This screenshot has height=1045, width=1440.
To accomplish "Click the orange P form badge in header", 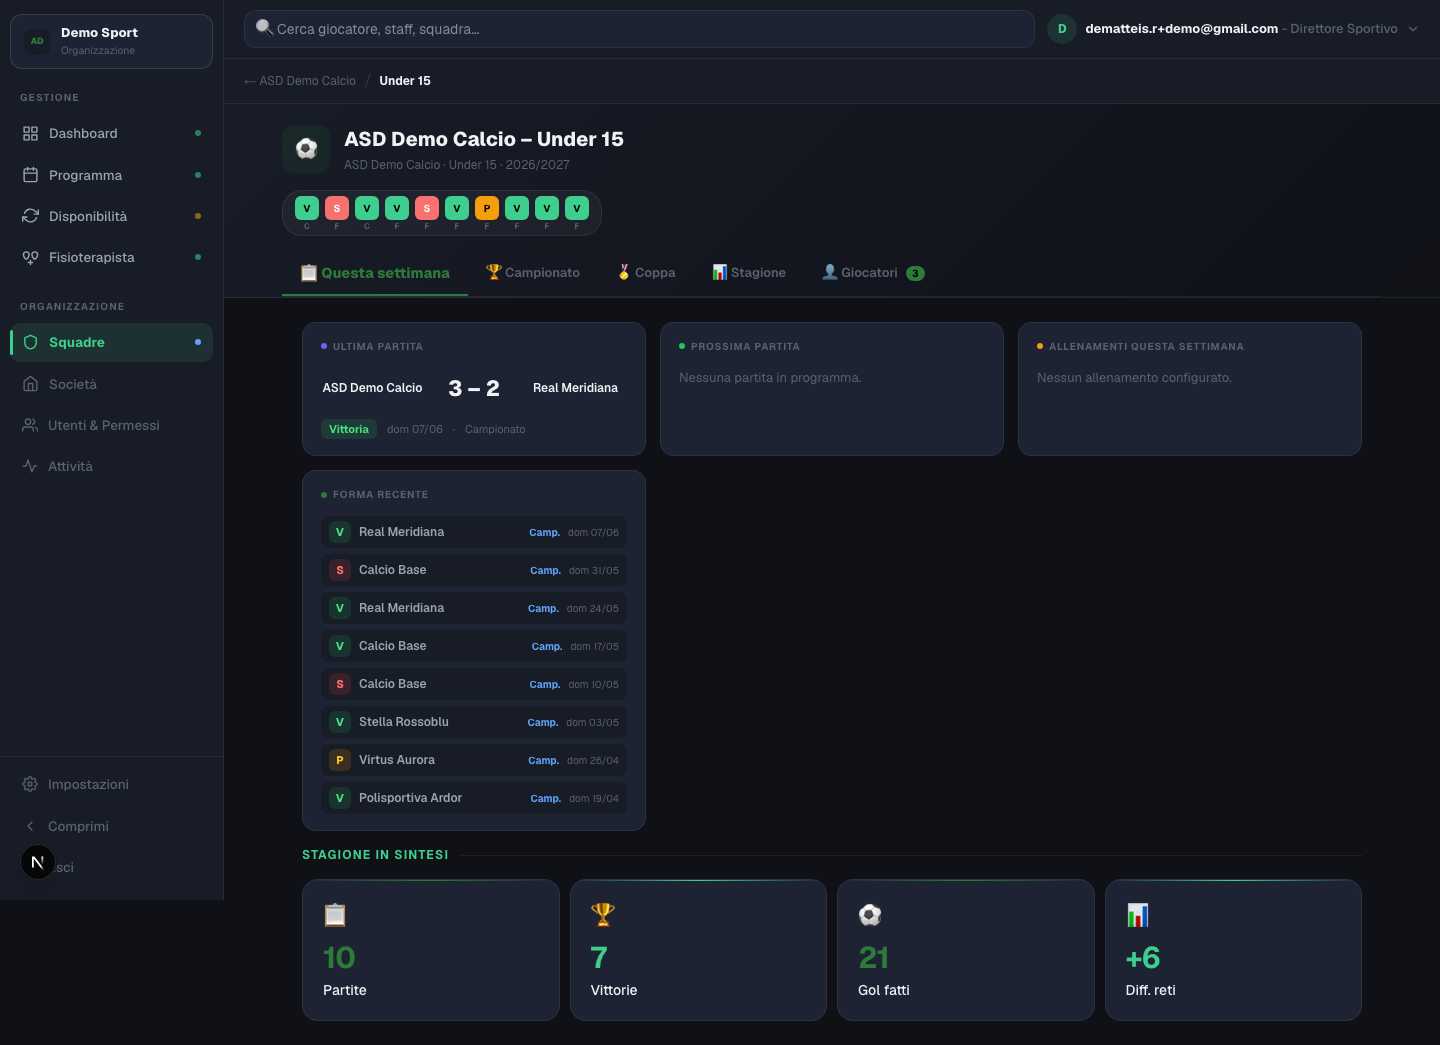I will coord(487,208).
